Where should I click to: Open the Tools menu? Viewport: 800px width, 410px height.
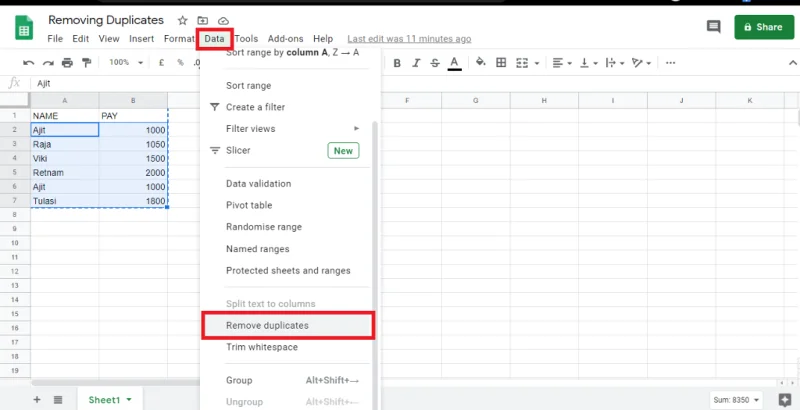click(x=246, y=39)
